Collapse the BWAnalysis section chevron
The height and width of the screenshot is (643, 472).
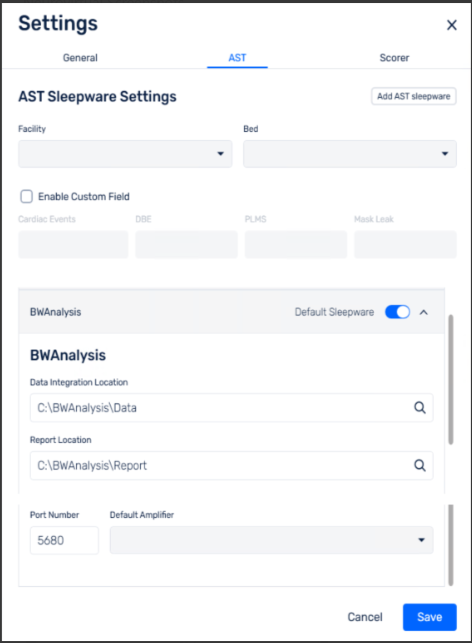coord(424,312)
